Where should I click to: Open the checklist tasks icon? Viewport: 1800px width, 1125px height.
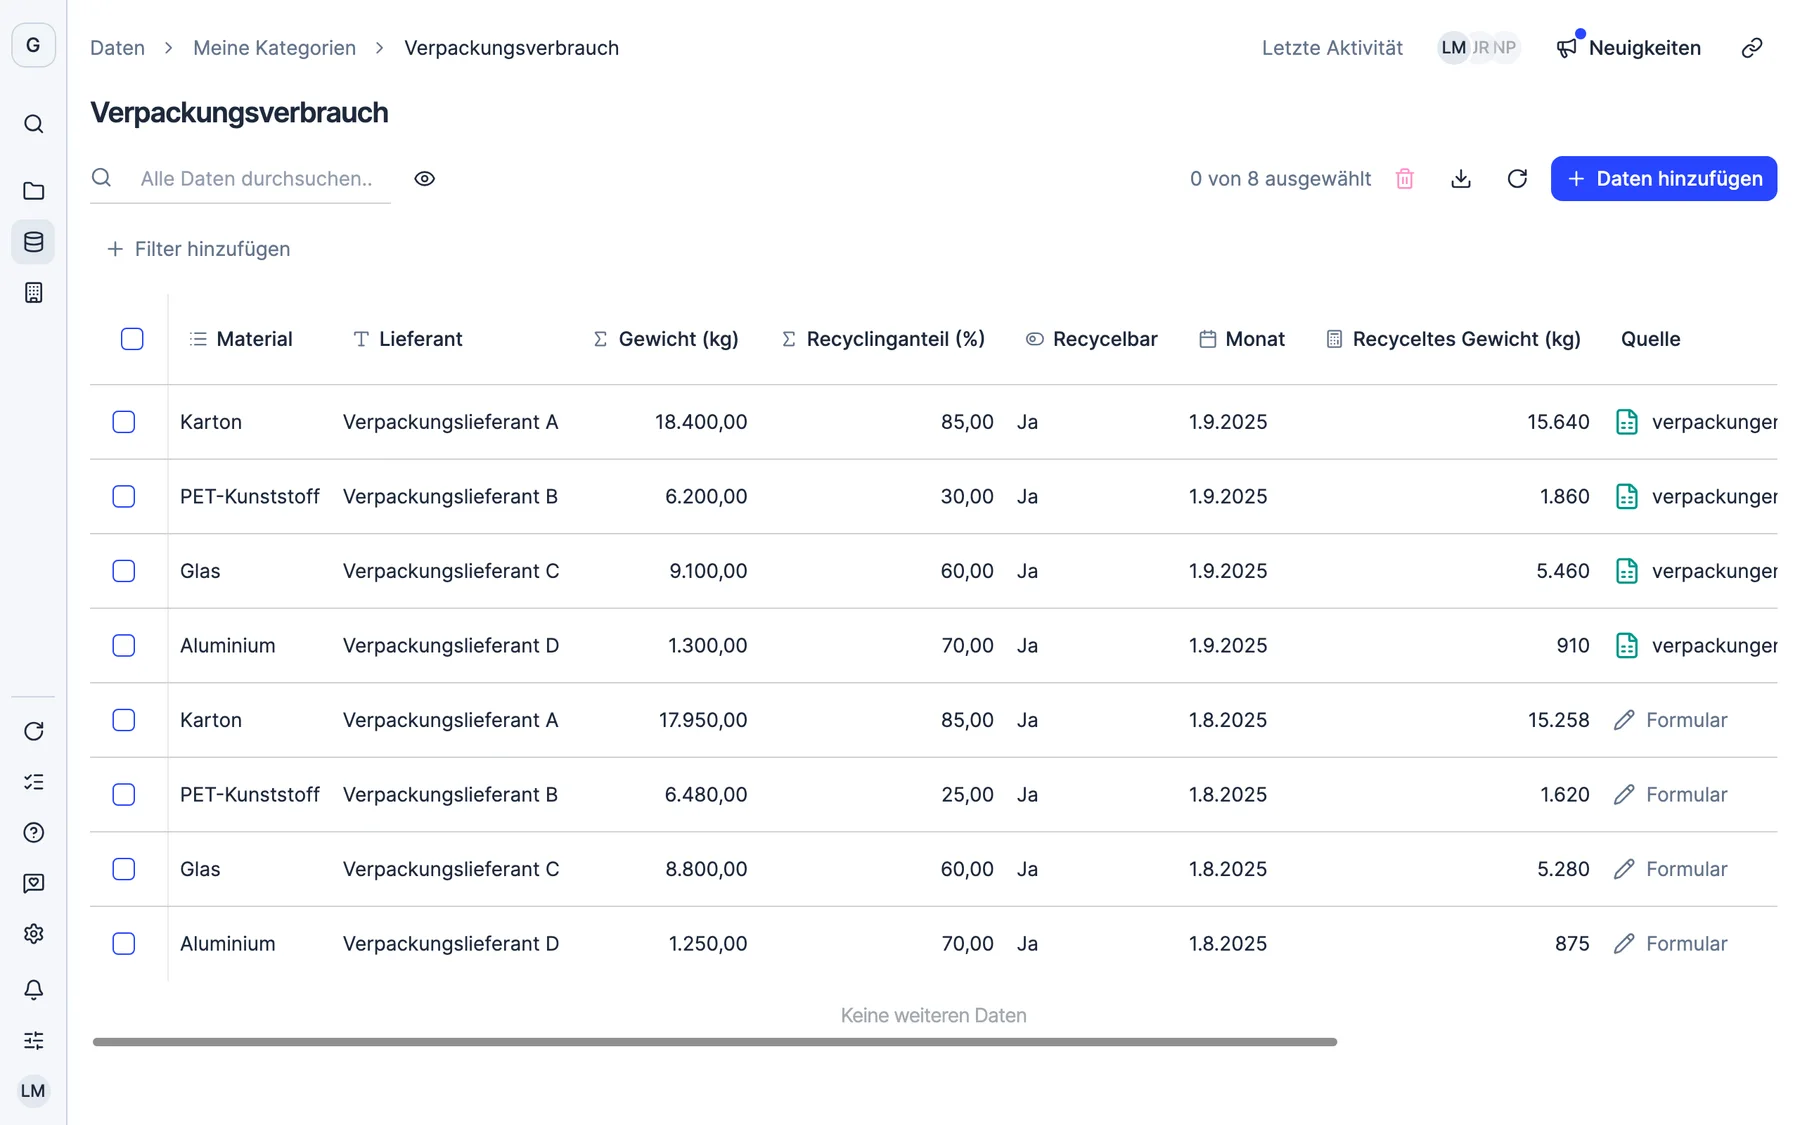33,782
